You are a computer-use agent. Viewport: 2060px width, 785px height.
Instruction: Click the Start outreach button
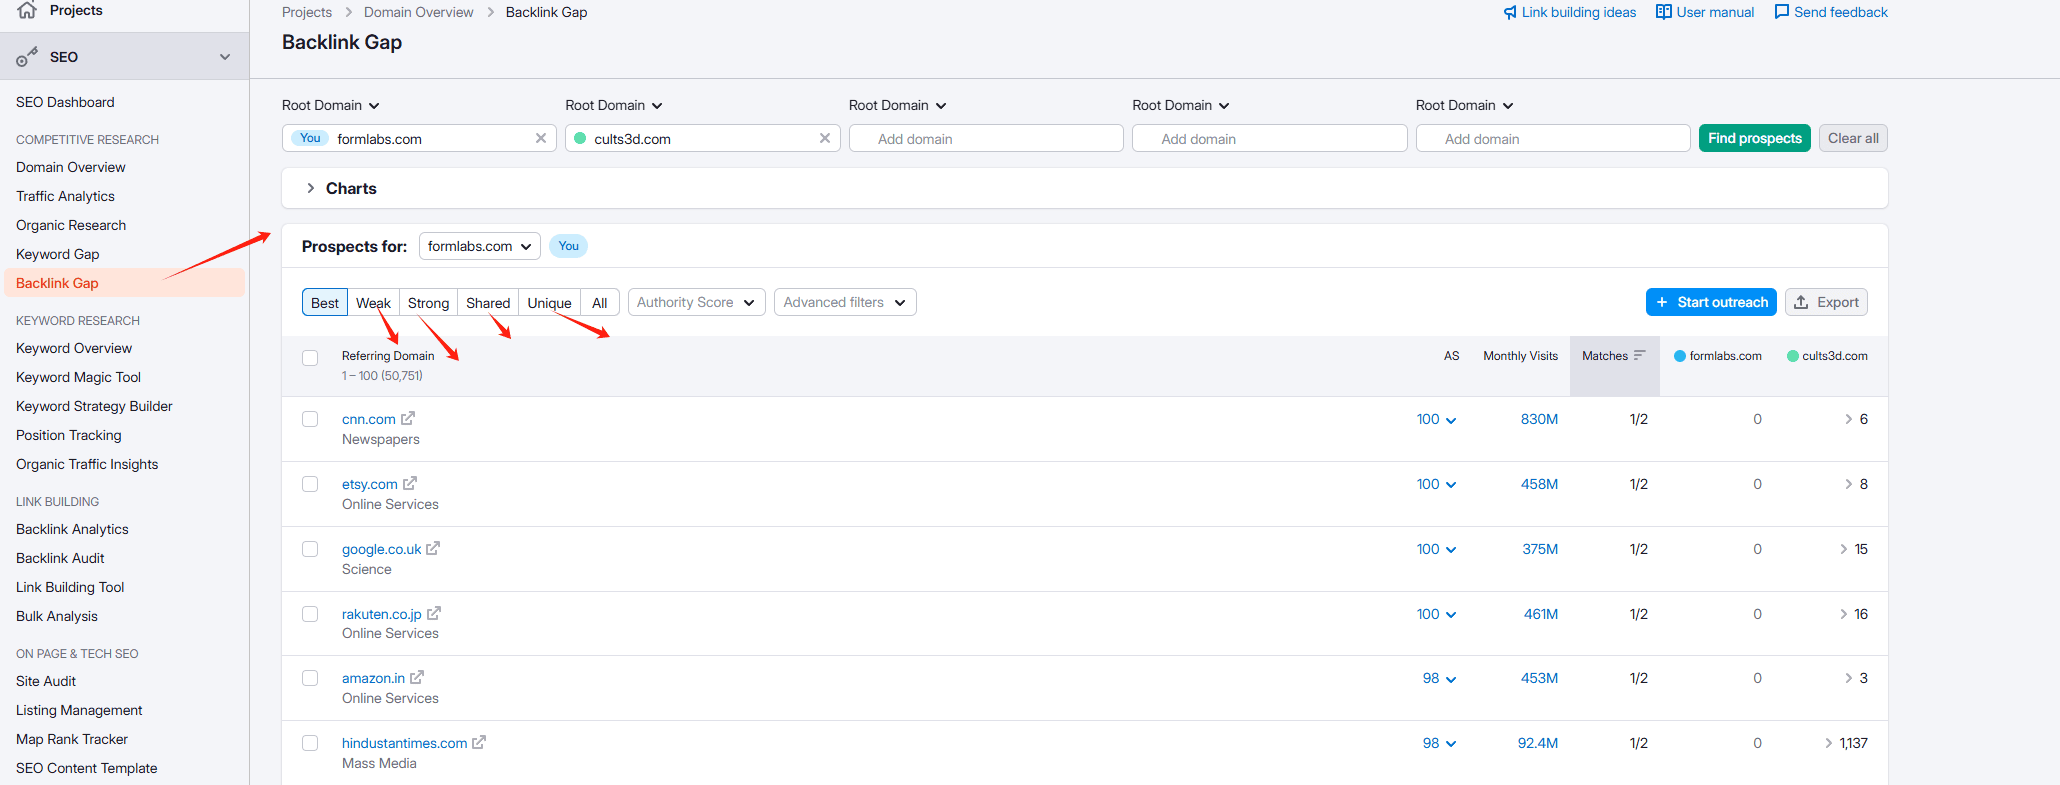[x=1712, y=302]
